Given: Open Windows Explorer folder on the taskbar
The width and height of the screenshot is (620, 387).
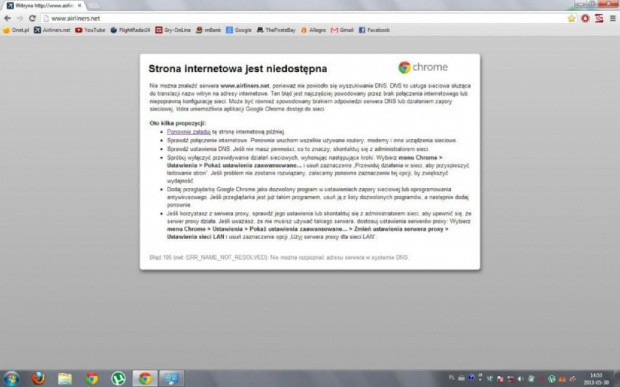Looking at the screenshot, I should 65,378.
